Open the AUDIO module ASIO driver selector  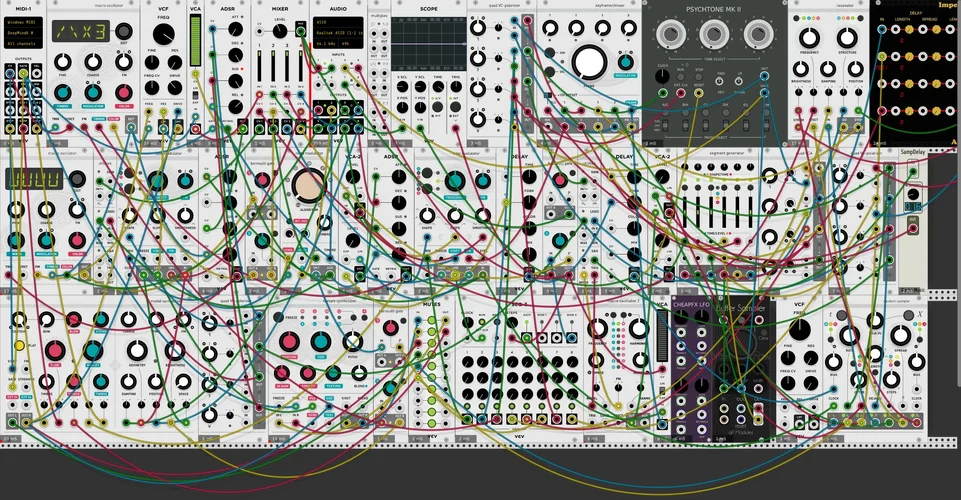click(x=338, y=22)
